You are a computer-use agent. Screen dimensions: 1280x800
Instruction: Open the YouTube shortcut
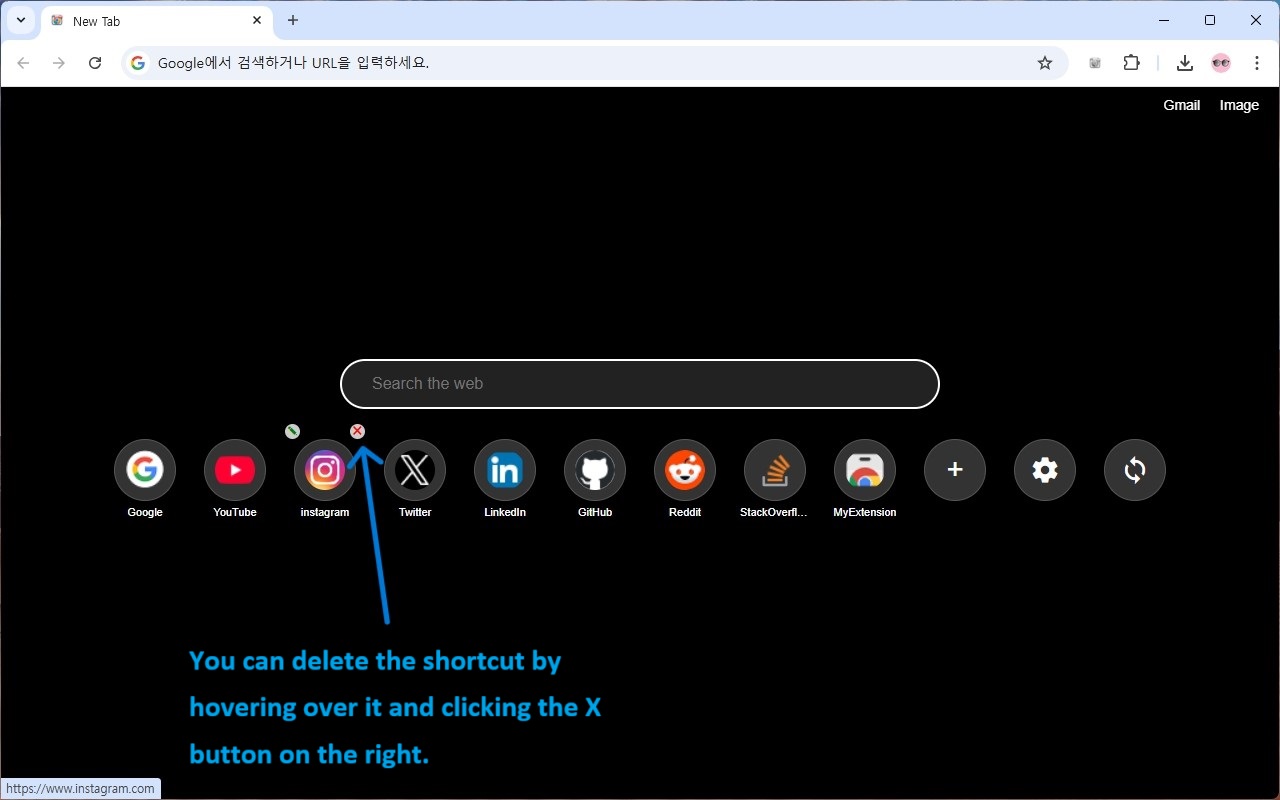[x=235, y=470]
